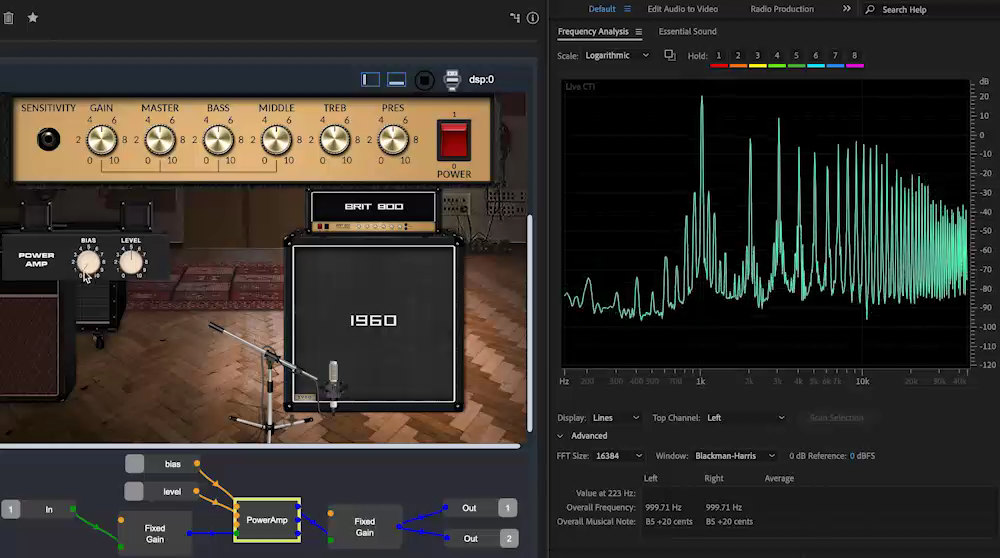The height and width of the screenshot is (558, 1000).
Task: Toggle Hold button 5
Action: (x=796, y=56)
